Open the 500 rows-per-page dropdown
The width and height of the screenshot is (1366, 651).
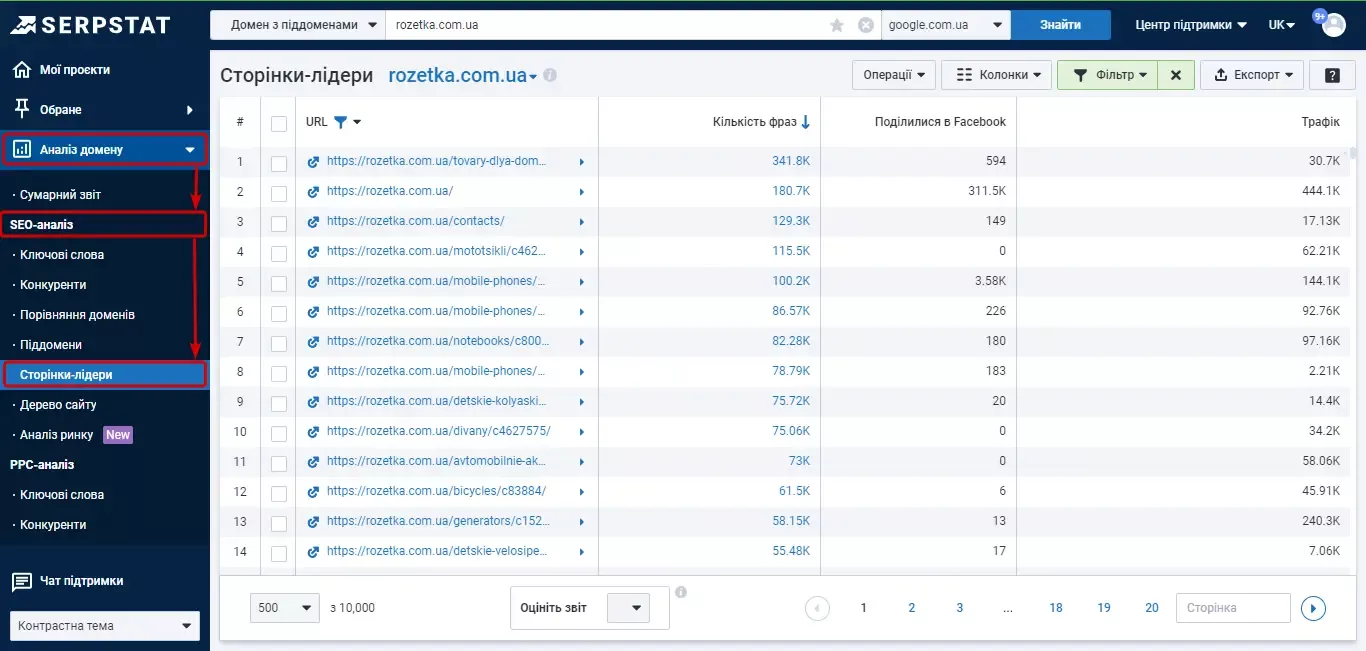(x=285, y=607)
